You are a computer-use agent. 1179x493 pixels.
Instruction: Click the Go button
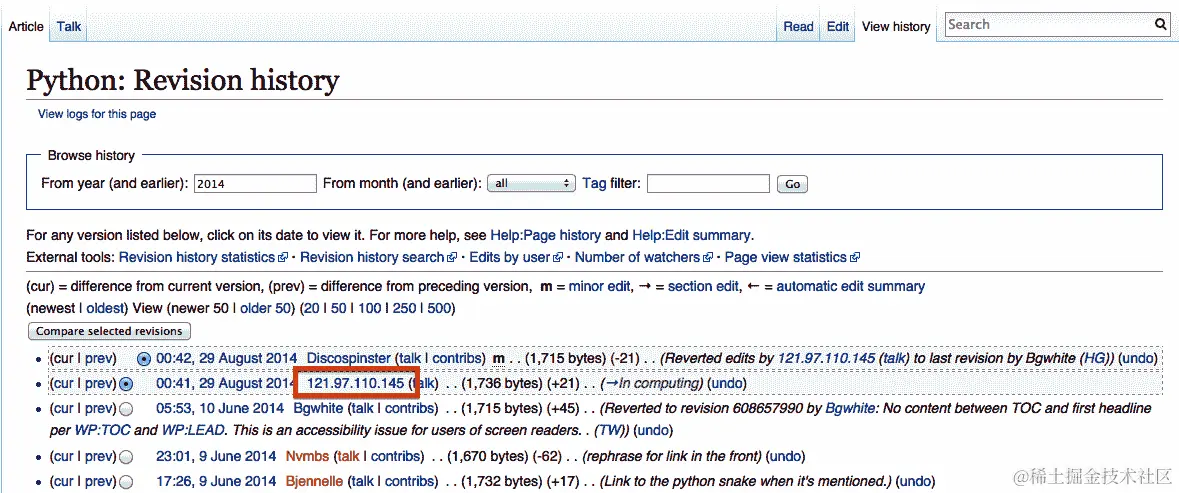793,183
